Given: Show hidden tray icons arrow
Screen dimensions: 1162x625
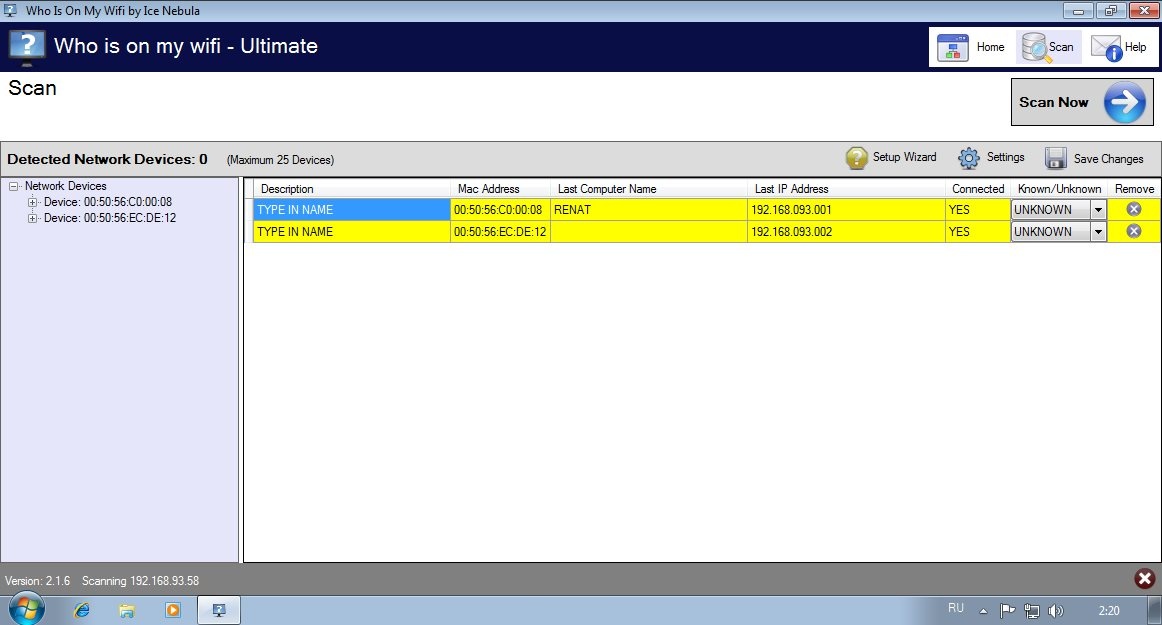Looking at the screenshot, I should click(x=983, y=611).
